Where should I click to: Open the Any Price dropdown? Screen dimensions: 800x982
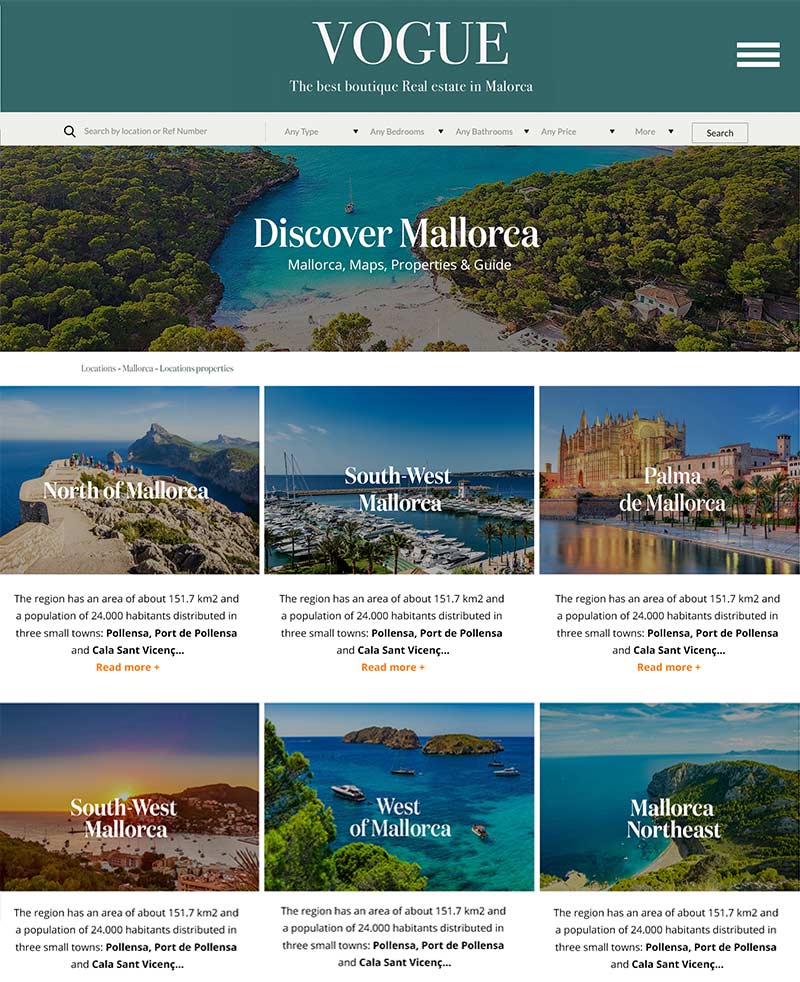578,132
